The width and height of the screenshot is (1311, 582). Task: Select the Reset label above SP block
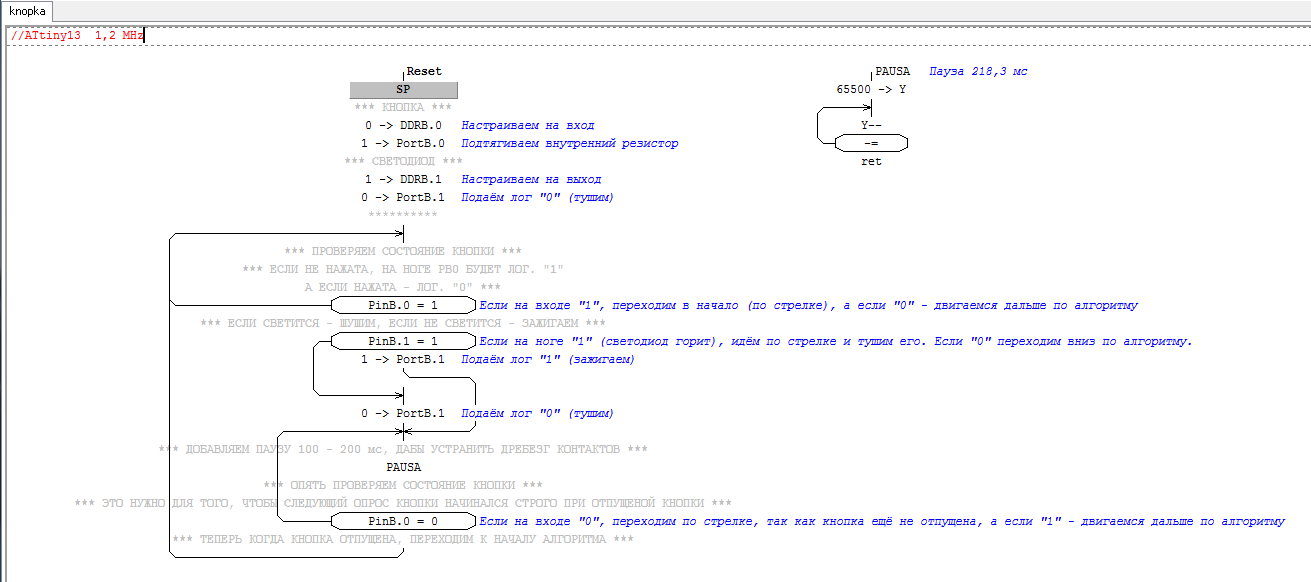click(423, 72)
